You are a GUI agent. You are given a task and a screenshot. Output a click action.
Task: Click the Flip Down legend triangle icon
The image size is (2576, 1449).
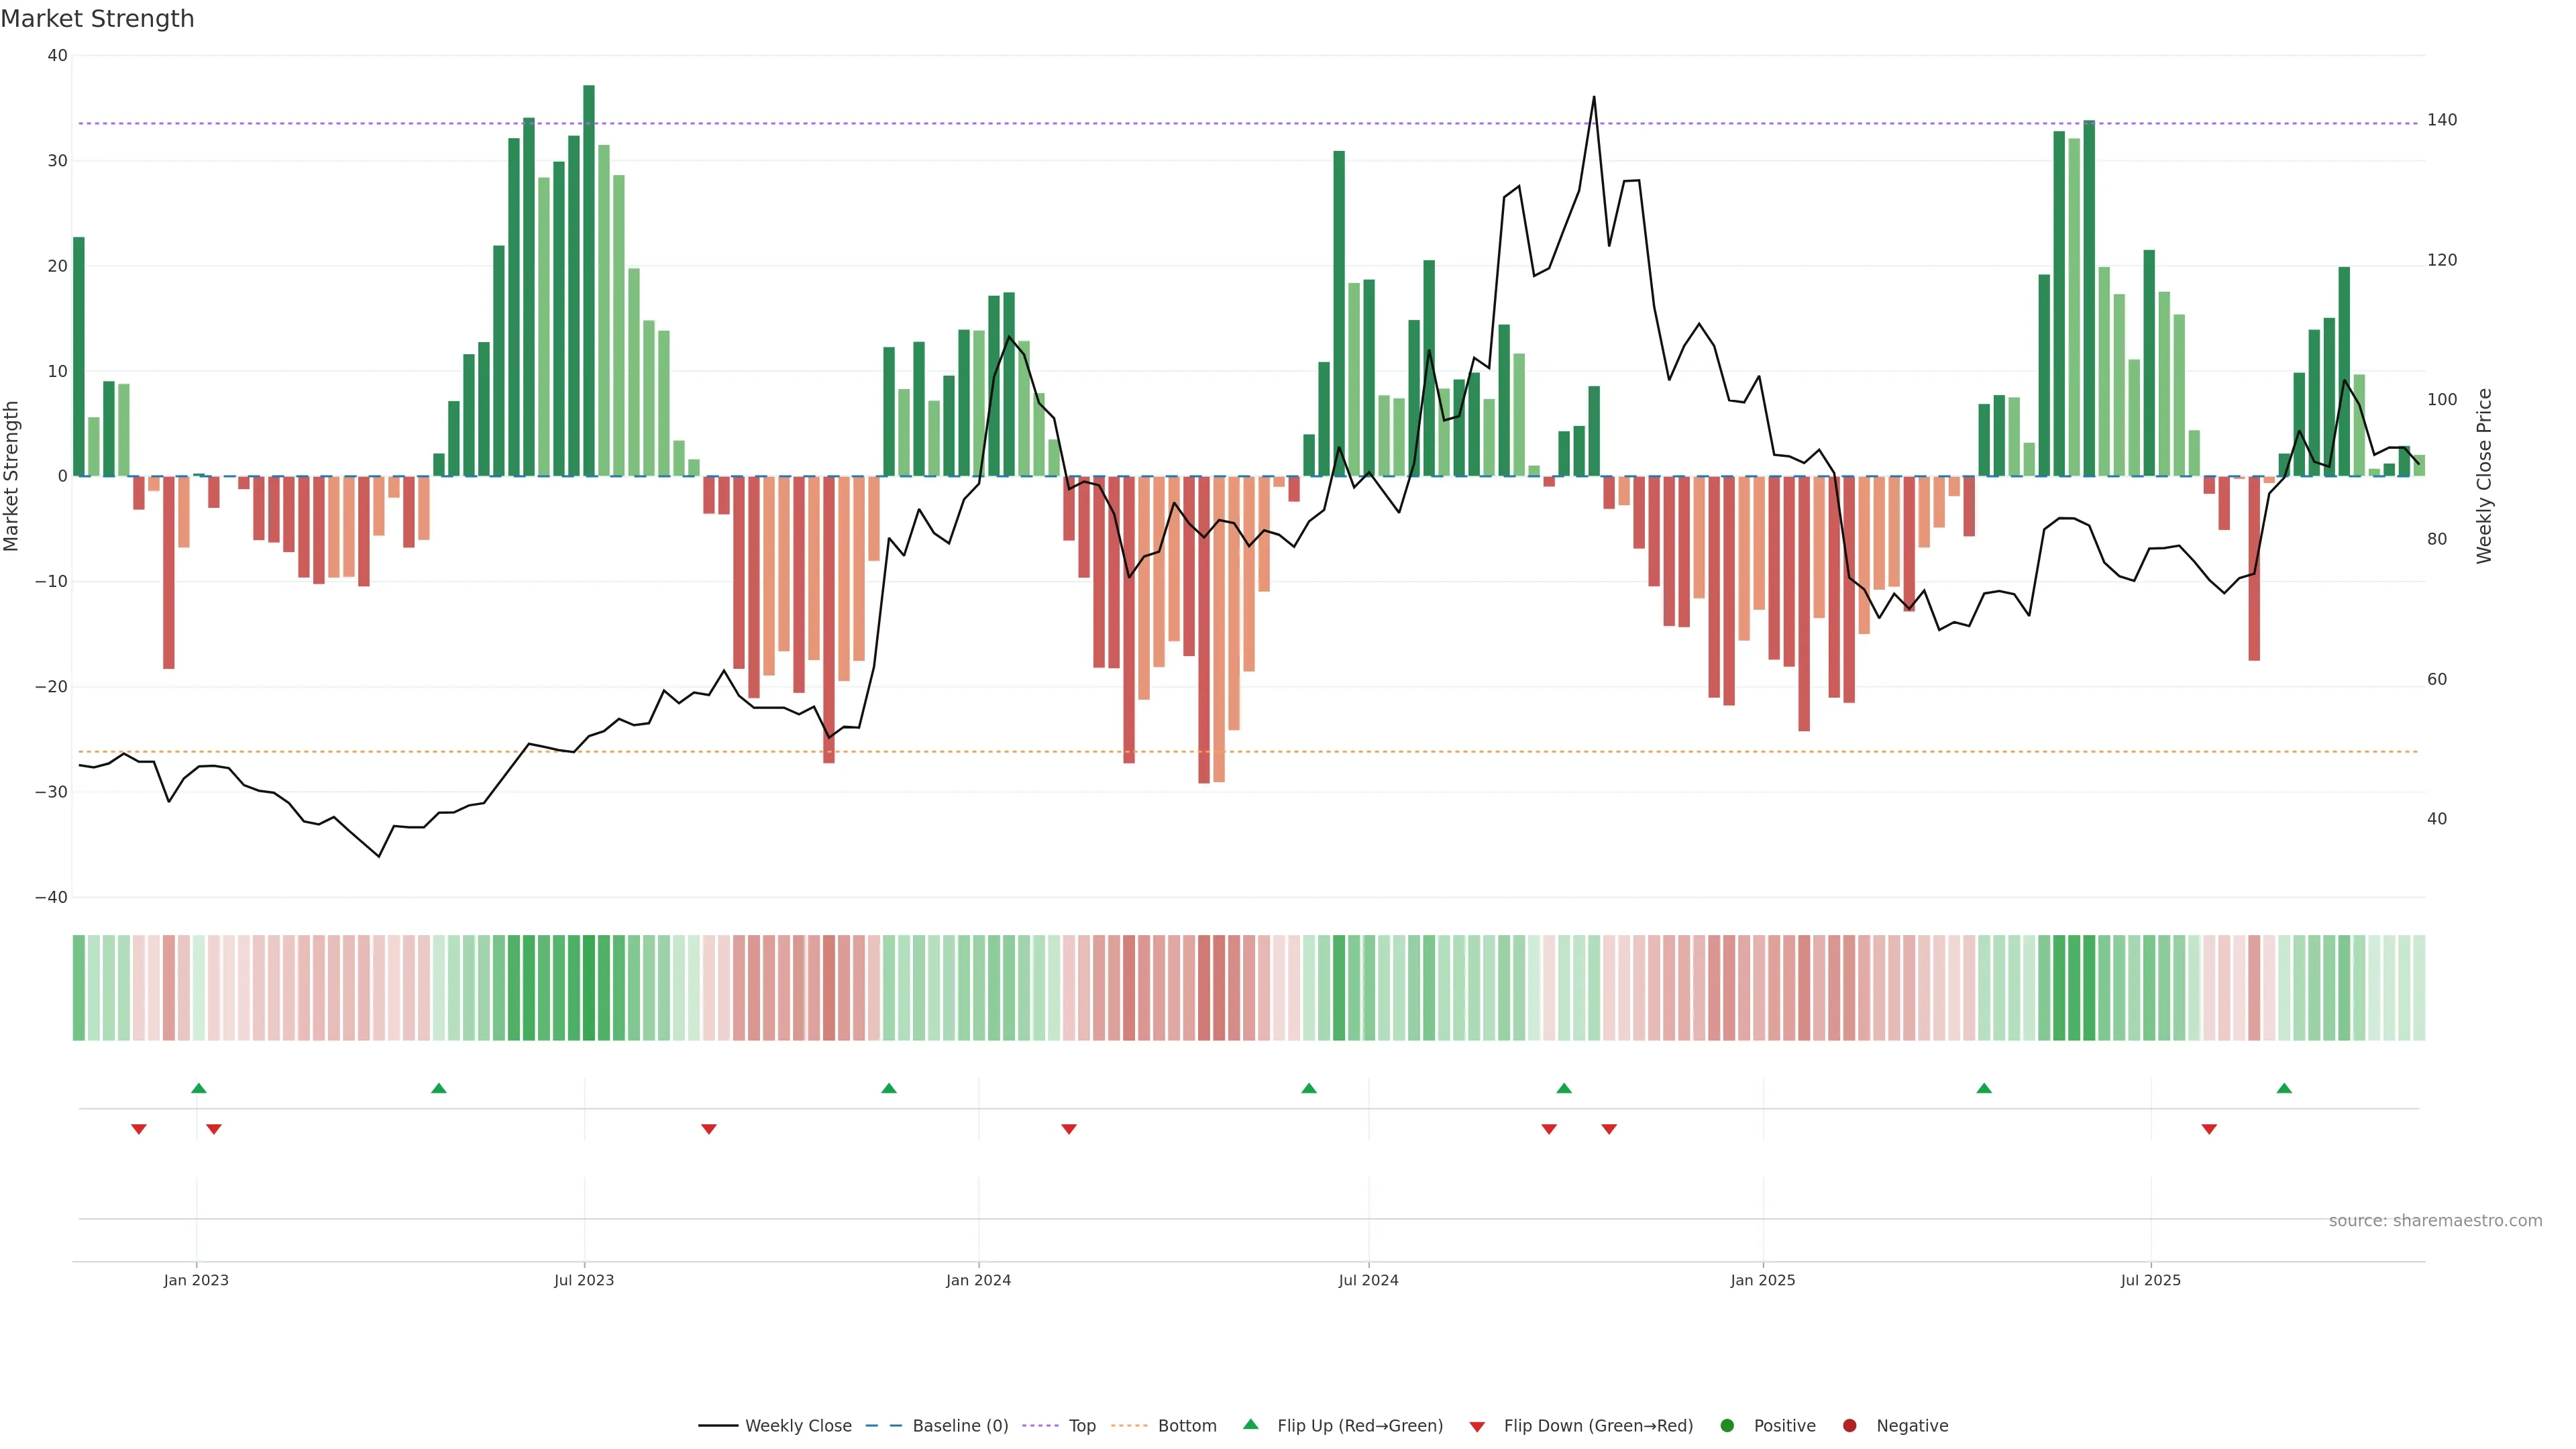coord(1477,1426)
